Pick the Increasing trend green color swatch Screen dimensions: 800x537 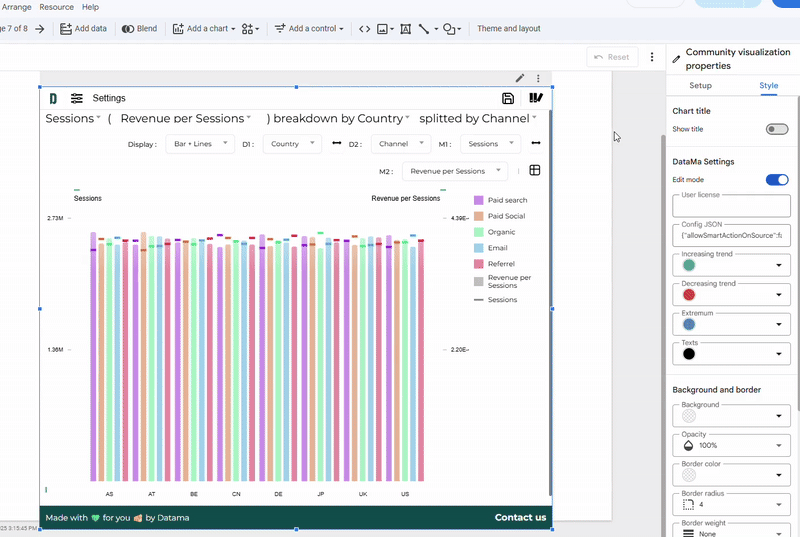coord(689,265)
